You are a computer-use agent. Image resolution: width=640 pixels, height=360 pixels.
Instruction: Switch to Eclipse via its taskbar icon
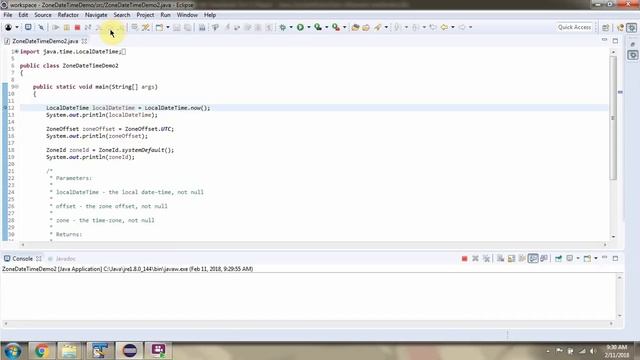point(129,351)
